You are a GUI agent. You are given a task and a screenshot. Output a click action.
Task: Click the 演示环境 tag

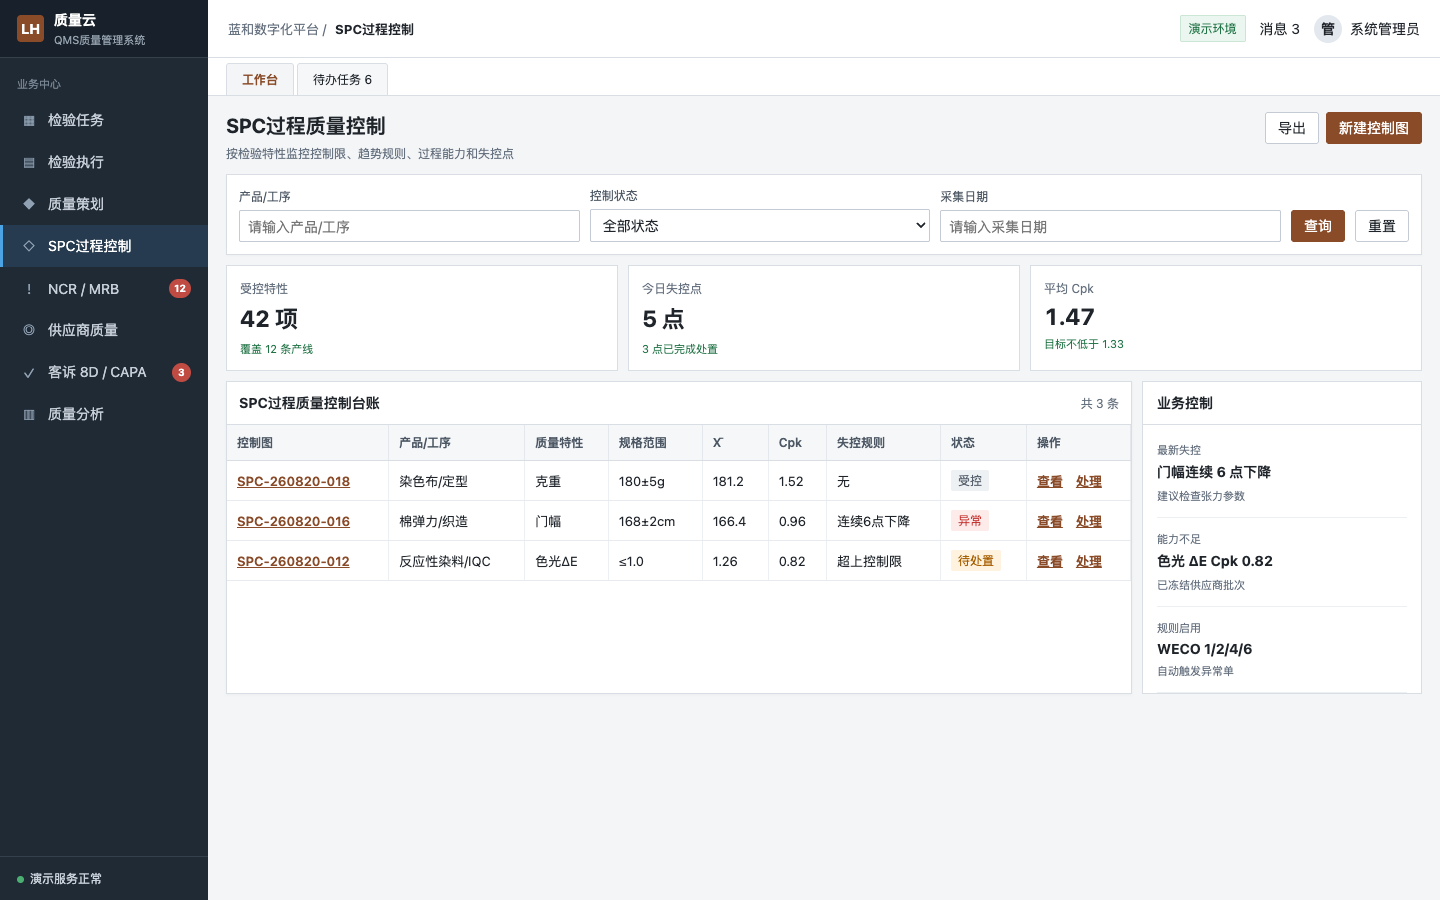pyautogui.click(x=1213, y=29)
